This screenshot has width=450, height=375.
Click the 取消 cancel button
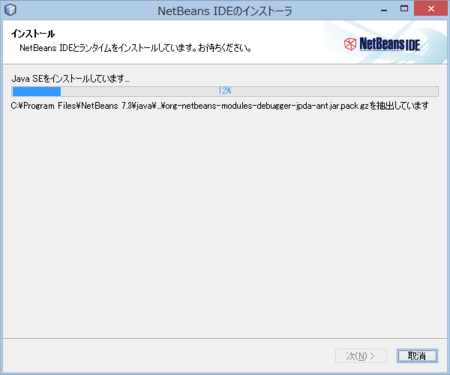(417, 356)
